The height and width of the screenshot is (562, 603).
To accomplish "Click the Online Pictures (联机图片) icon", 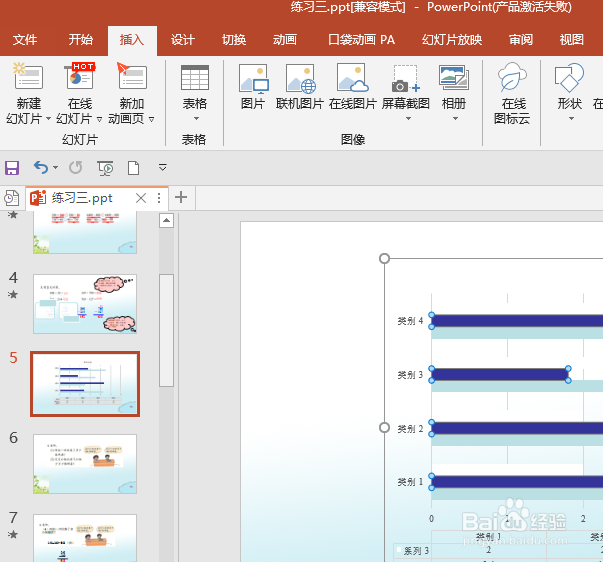I will tap(300, 78).
